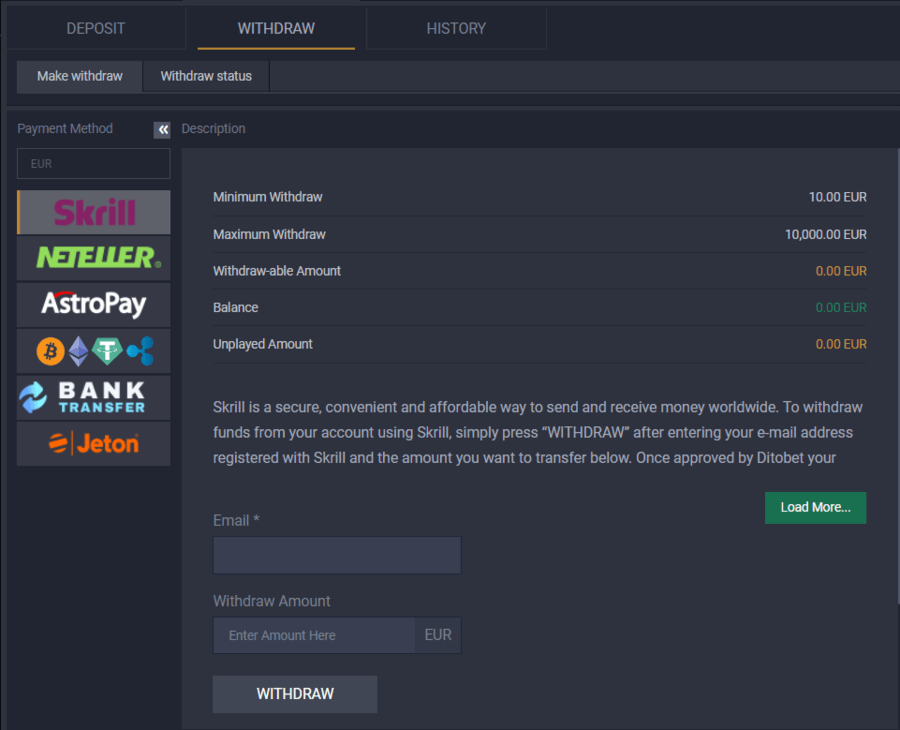Switch to the Deposit tab
This screenshot has width=900, height=730.
tap(96, 28)
